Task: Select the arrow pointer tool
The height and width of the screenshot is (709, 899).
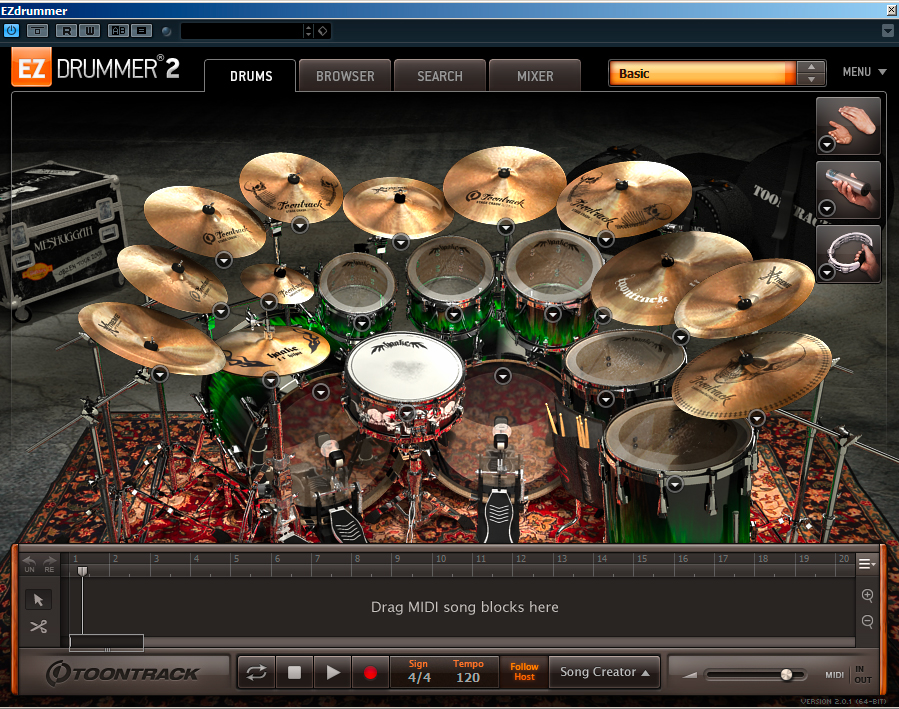Action: 38,600
